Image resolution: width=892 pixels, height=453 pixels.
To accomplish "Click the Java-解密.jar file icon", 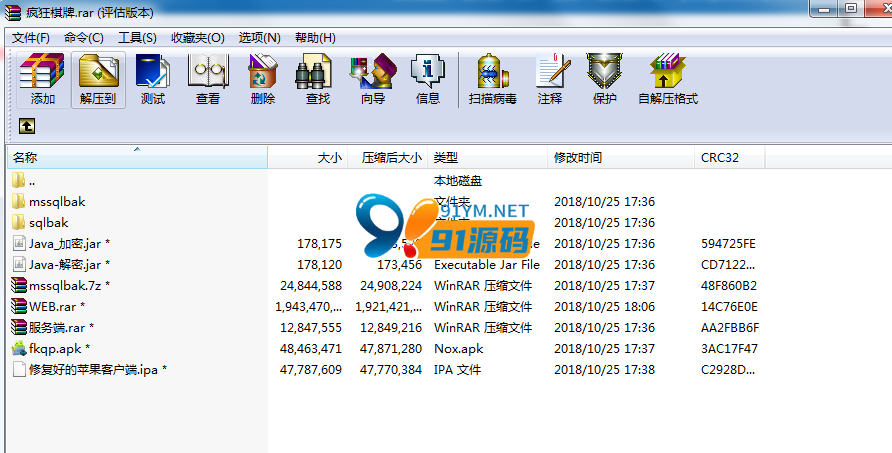I will tap(19, 265).
